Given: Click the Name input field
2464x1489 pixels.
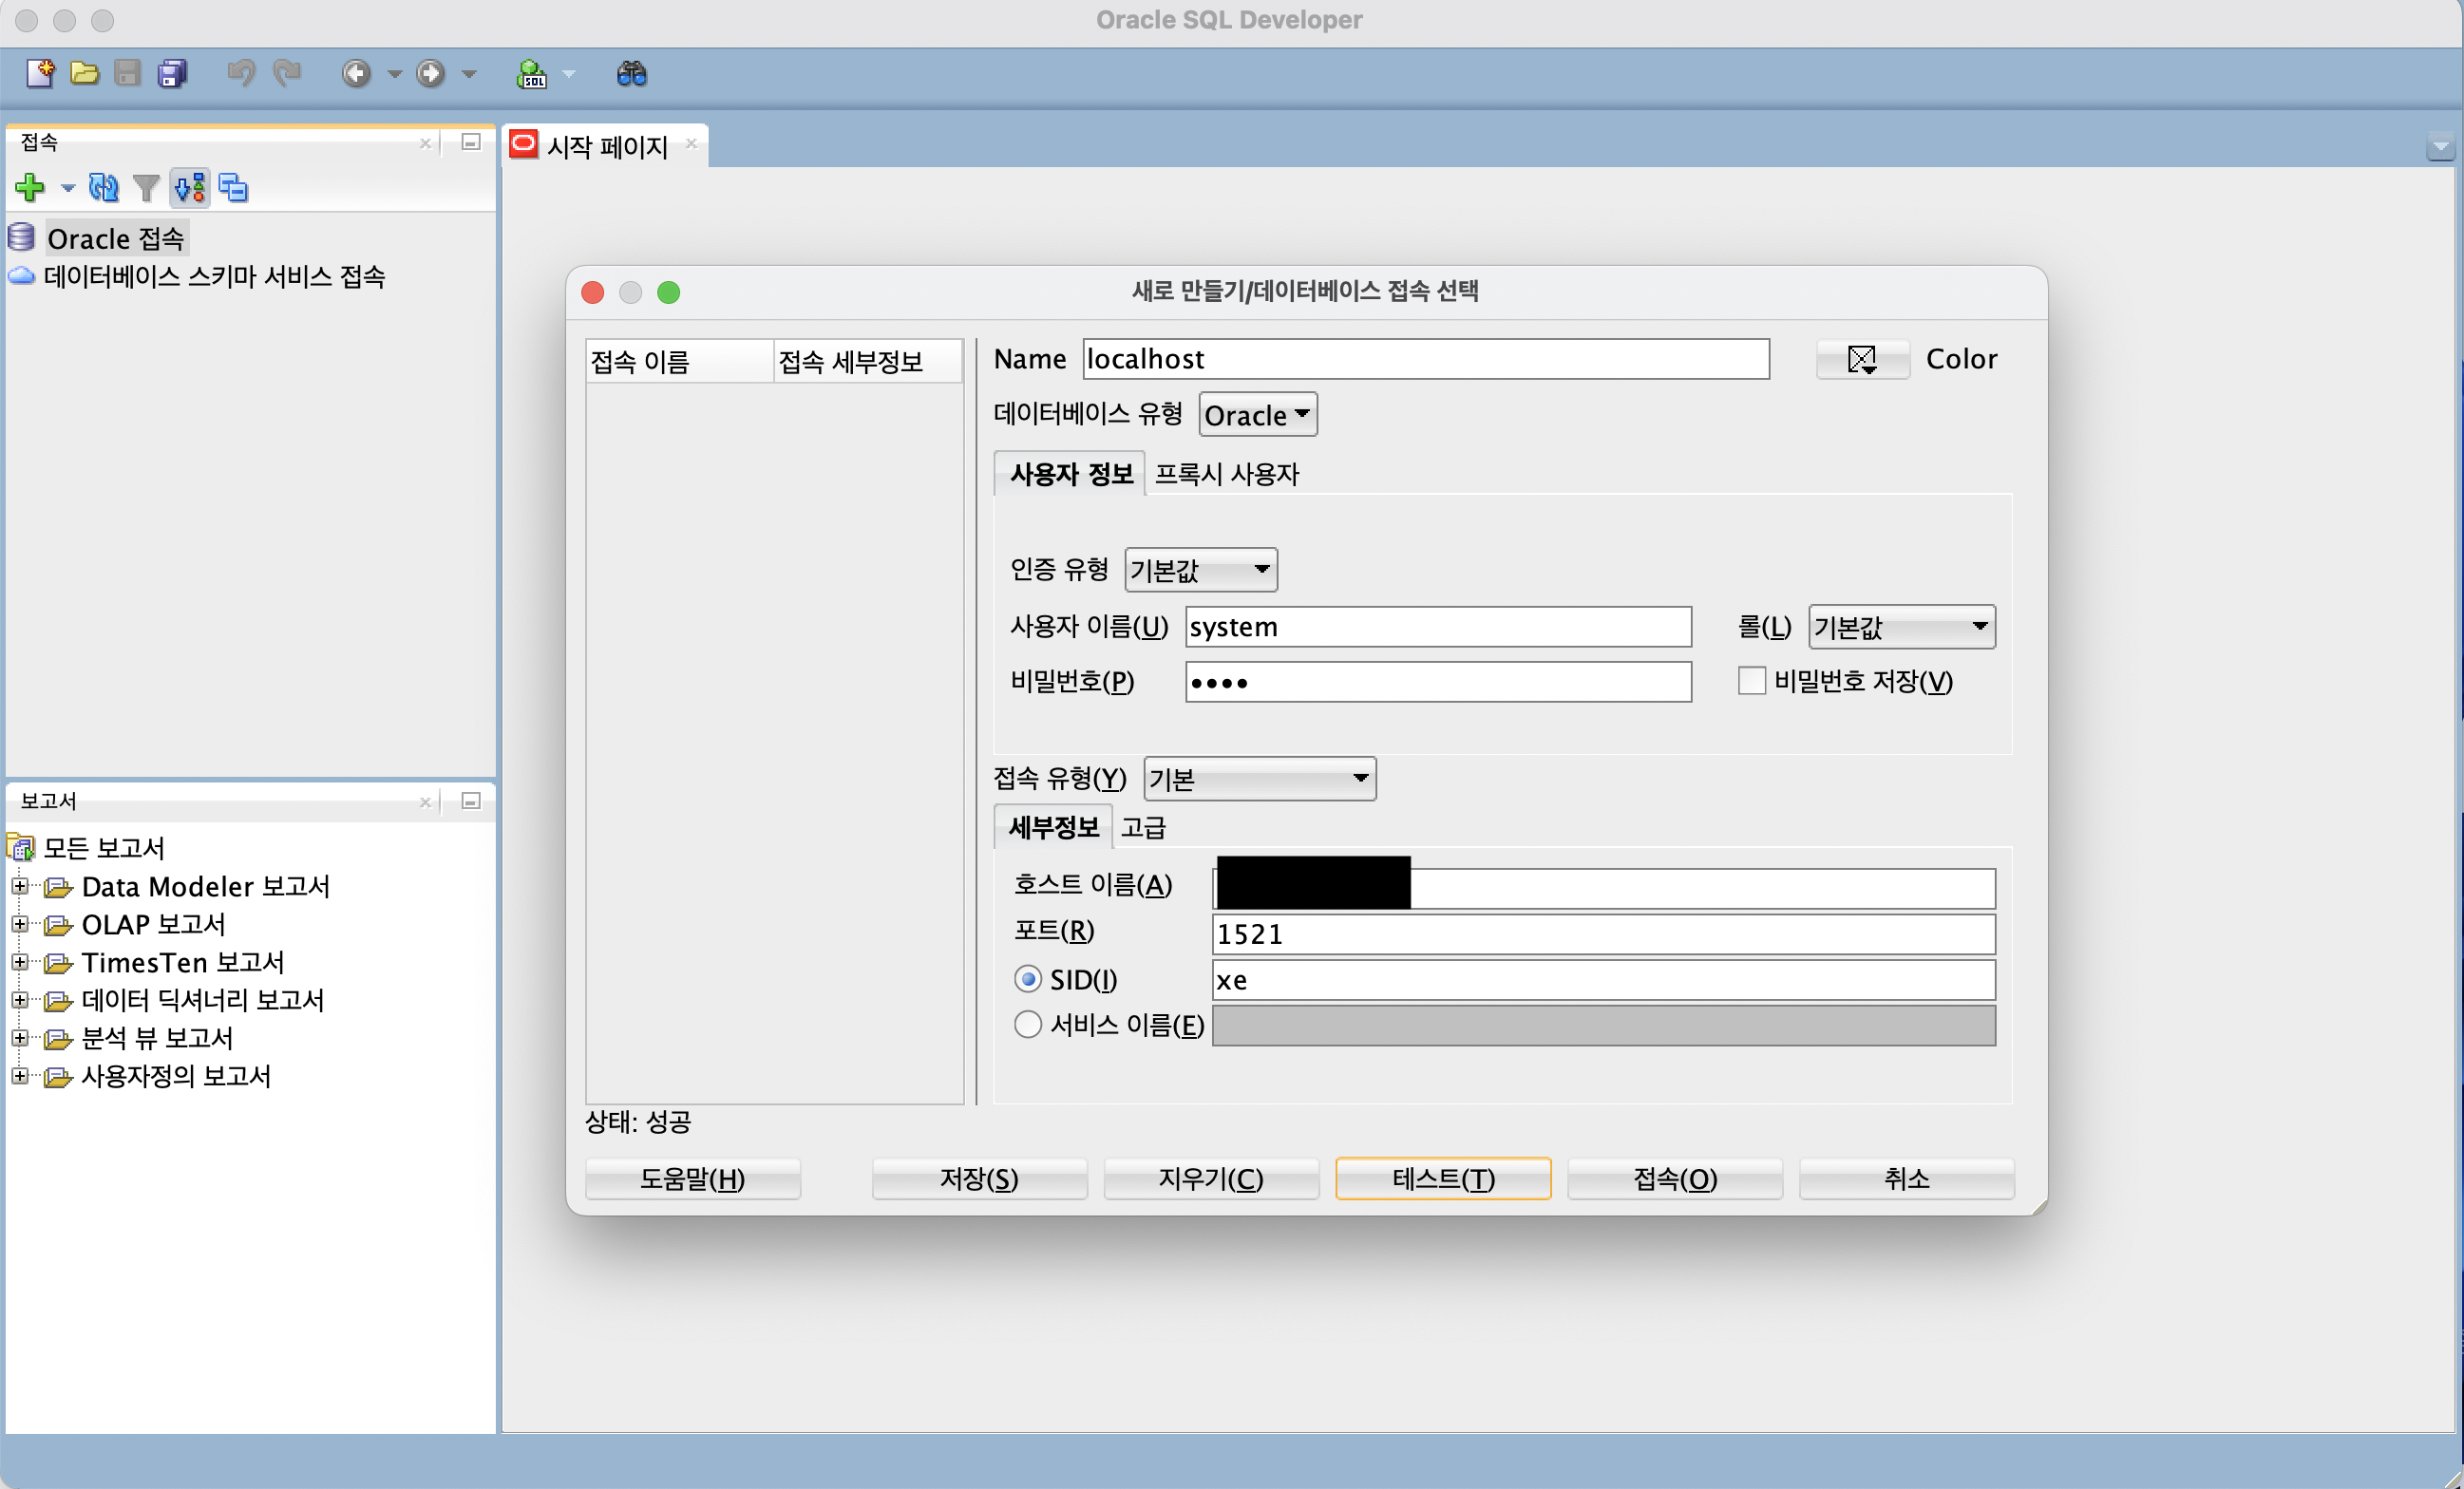Looking at the screenshot, I should pyautogui.click(x=1426, y=359).
